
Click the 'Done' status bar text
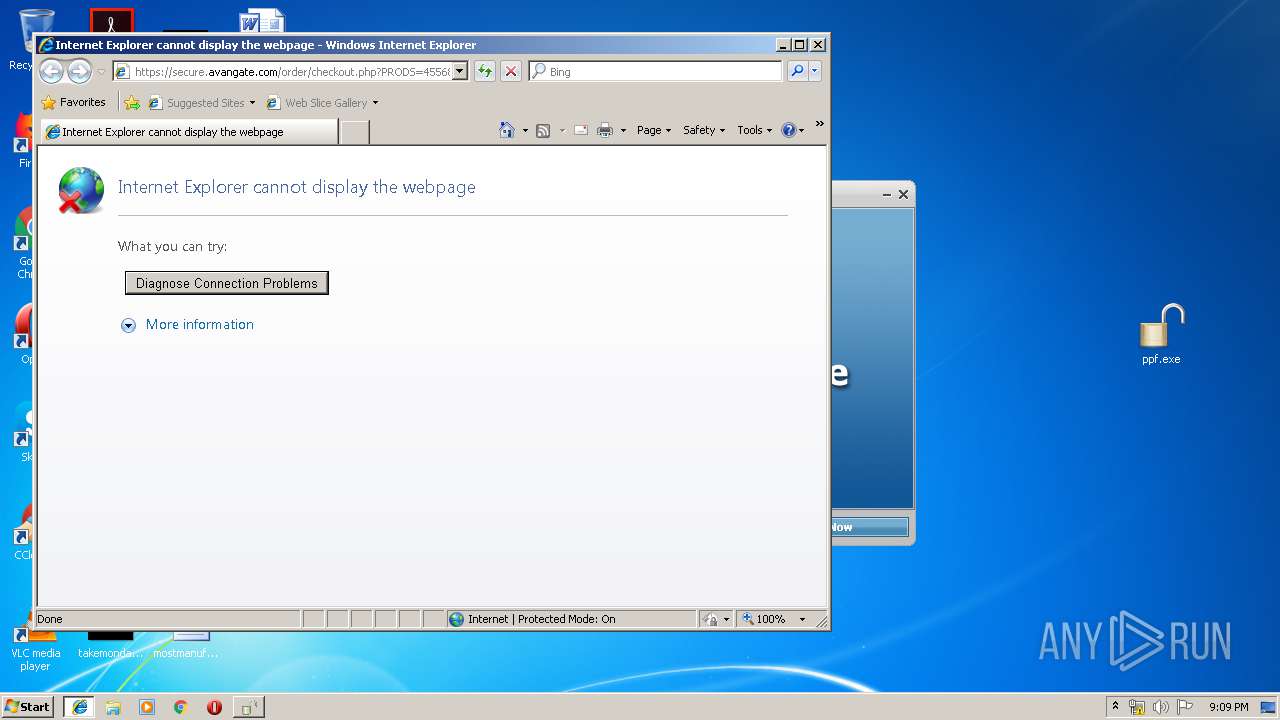pos(50,619)
